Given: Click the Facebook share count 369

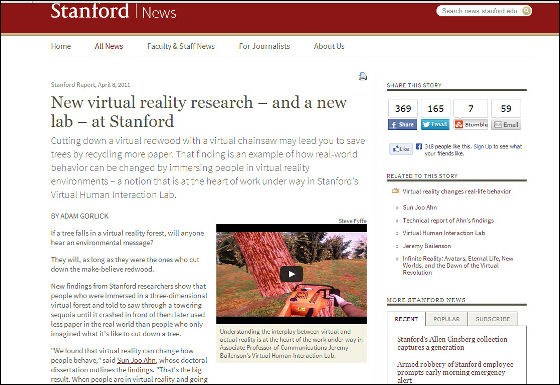Looking at the screenshot, I should click(x=403, y=108).
